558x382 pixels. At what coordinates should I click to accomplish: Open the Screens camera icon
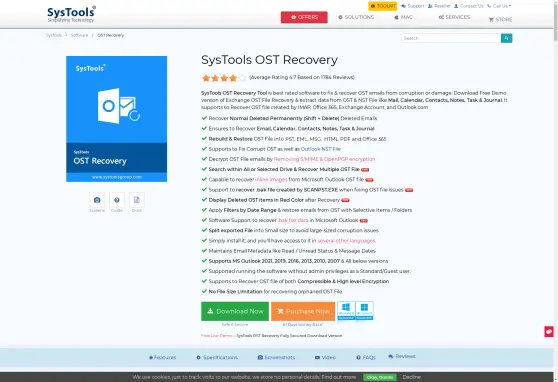(x=97, y=200)
